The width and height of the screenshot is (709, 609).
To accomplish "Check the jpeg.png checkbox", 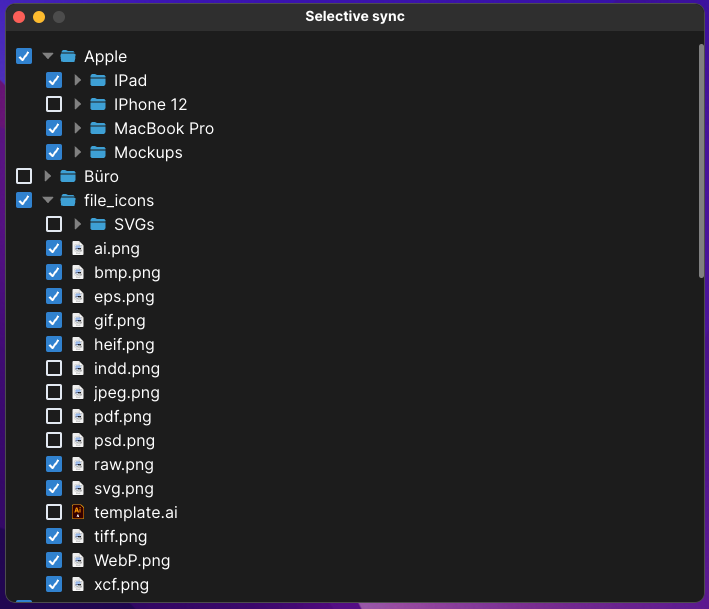I will tap(54, 392).
